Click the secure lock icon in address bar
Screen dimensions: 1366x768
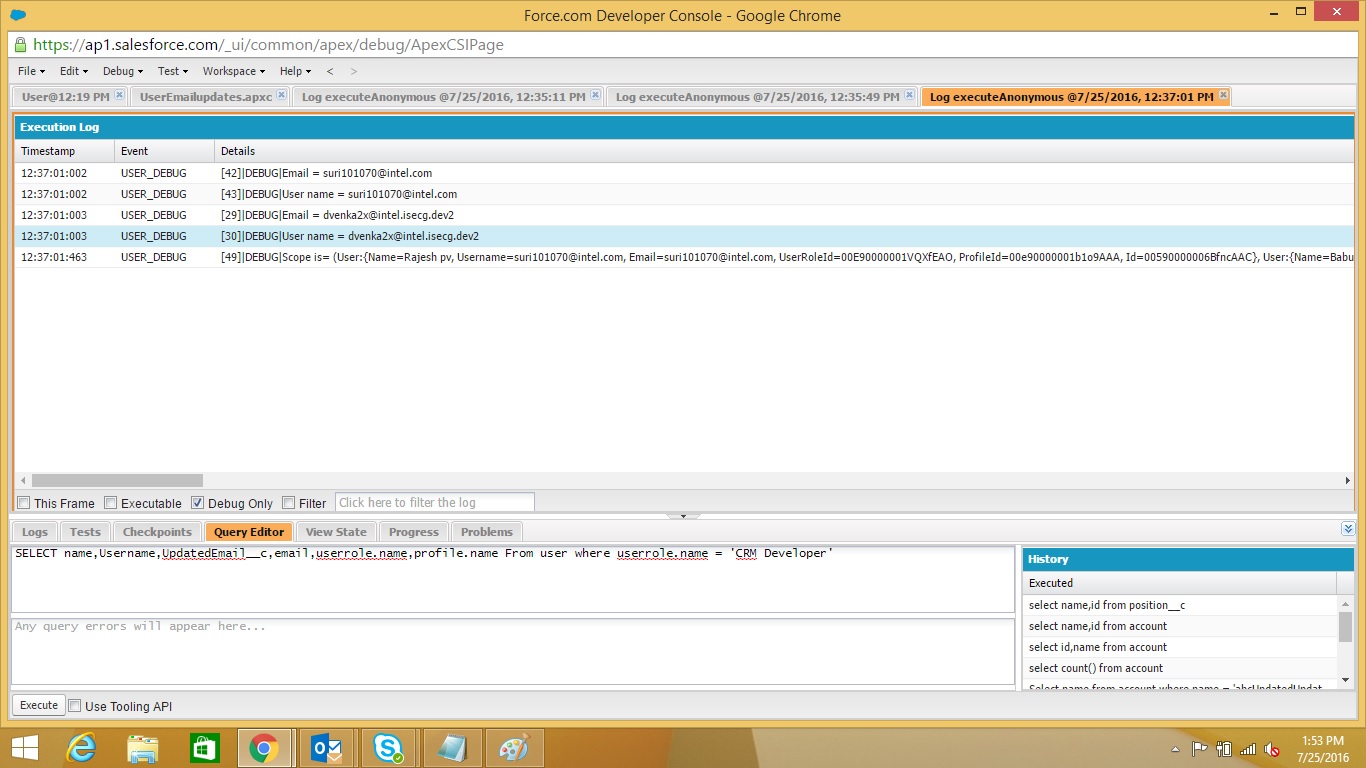pyautogui.click(x=20, y=45)
